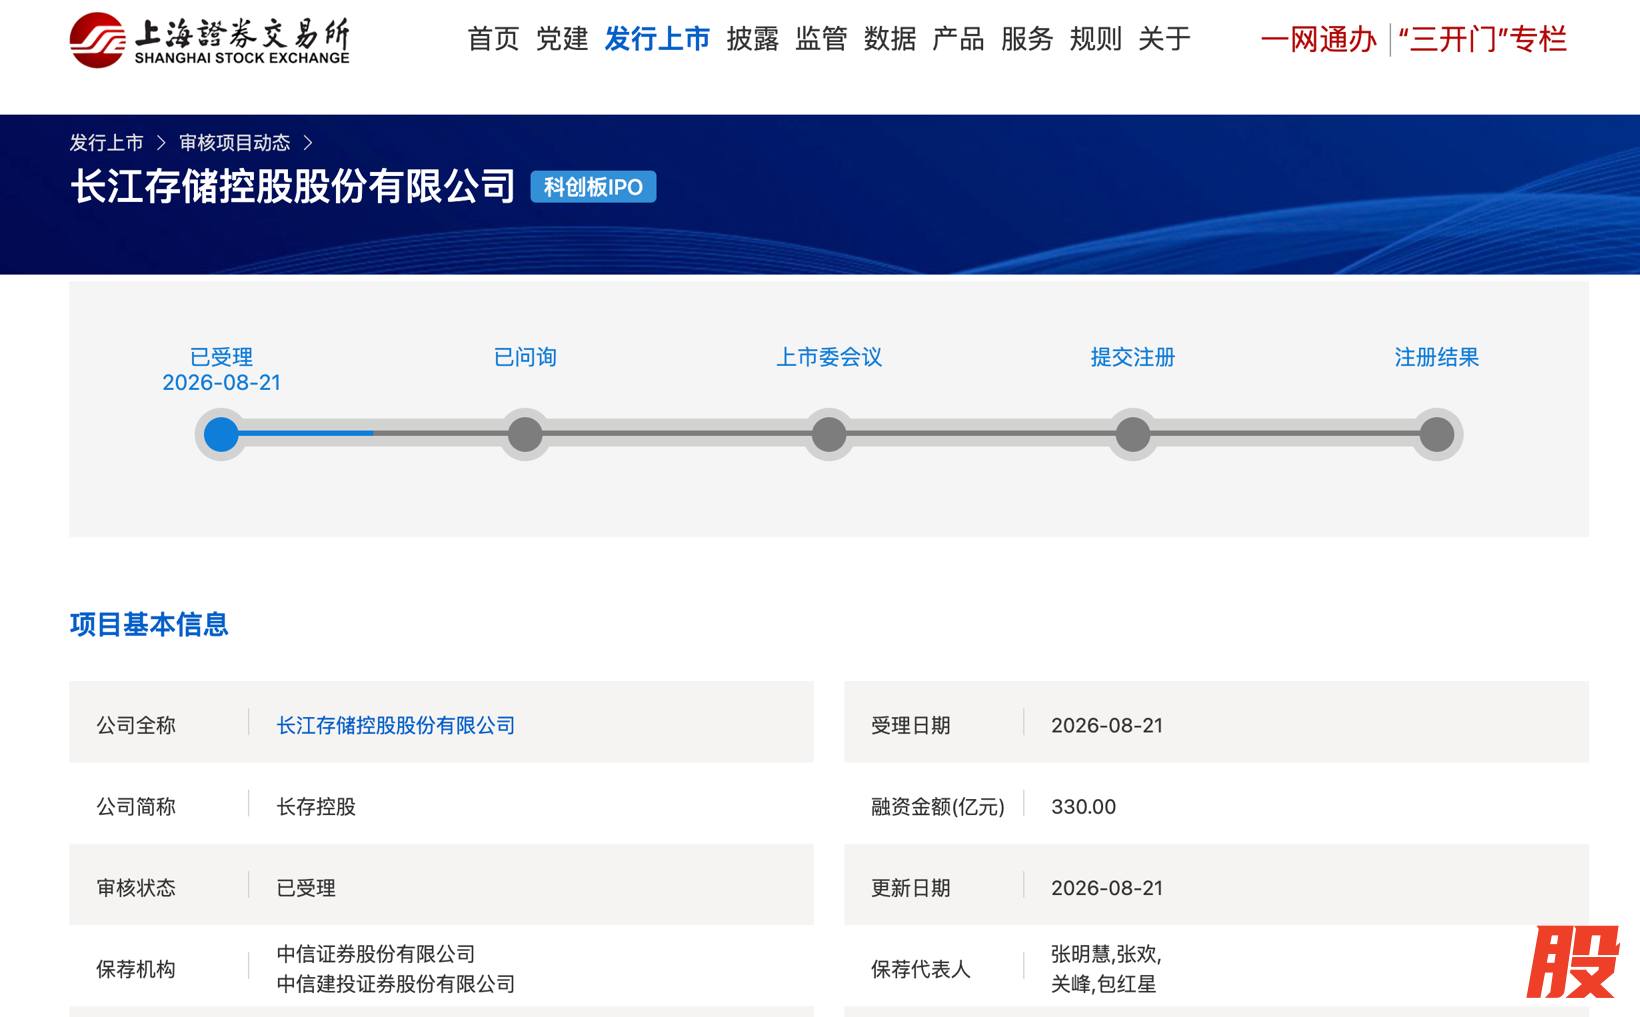Select the 发行上市 navigation menu

click(x=657, y=39)
